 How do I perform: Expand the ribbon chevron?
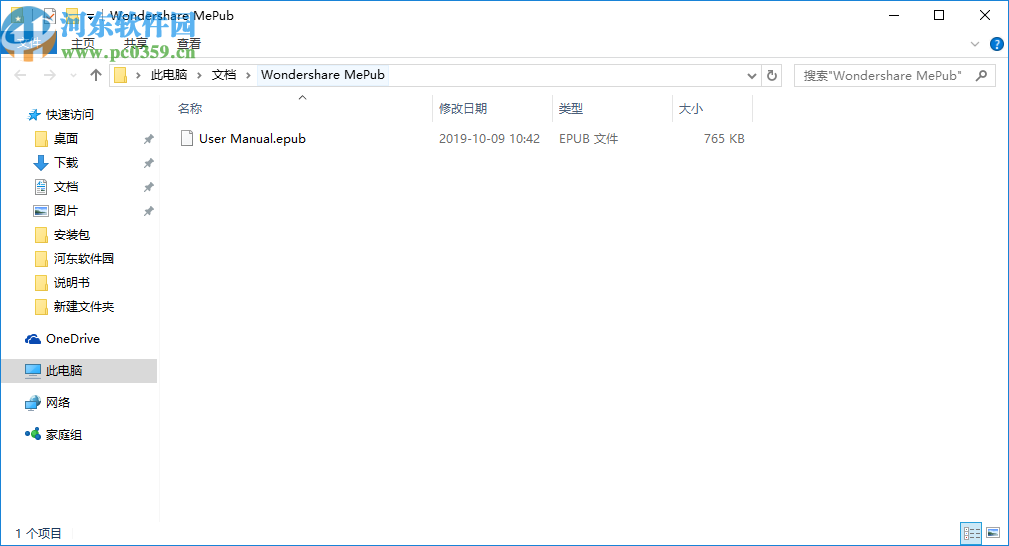pyautogui.click(x=975, y=44)
